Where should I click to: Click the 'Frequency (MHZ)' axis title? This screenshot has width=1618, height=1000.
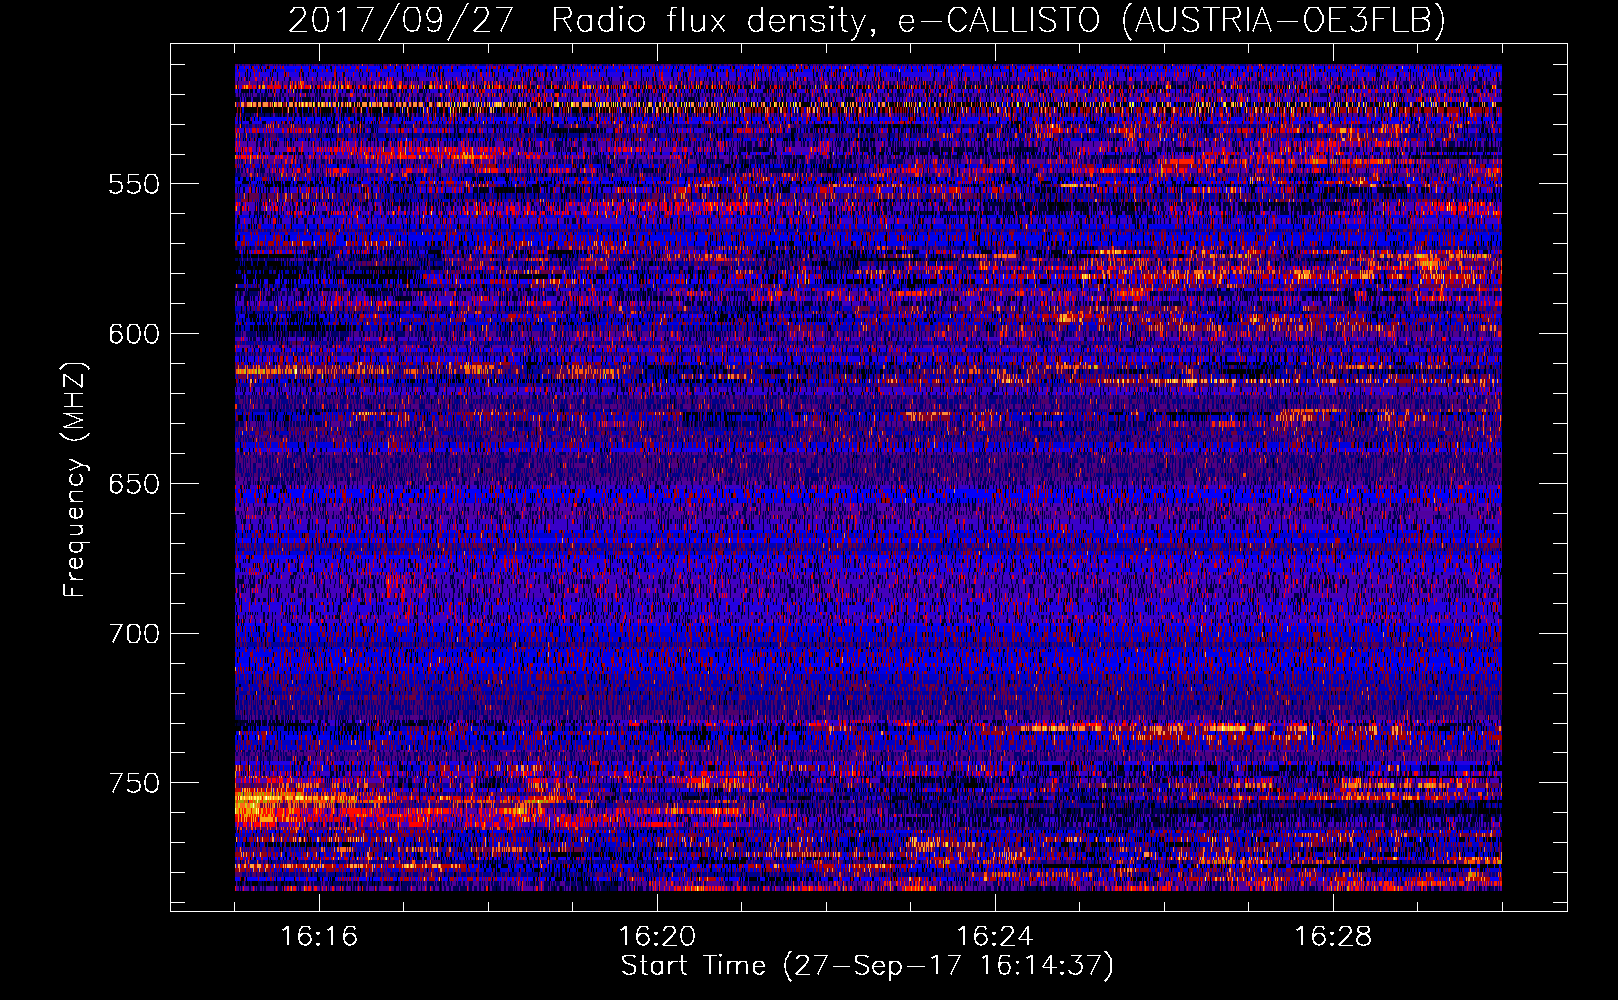click(x=76, y=479)
